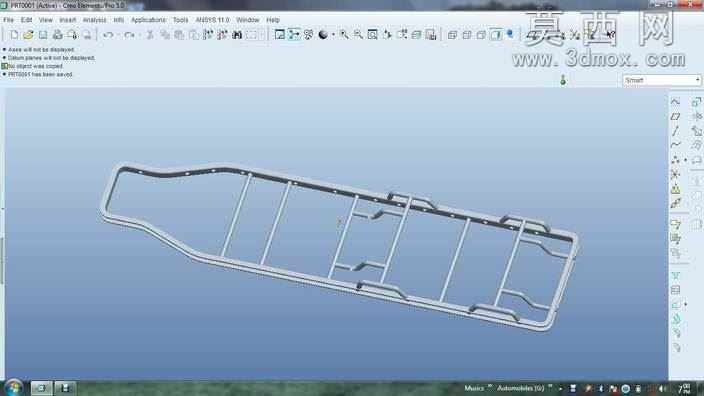Toggle datum axis display
This screenshot has width=704, height=396.
tap(547, 35)
